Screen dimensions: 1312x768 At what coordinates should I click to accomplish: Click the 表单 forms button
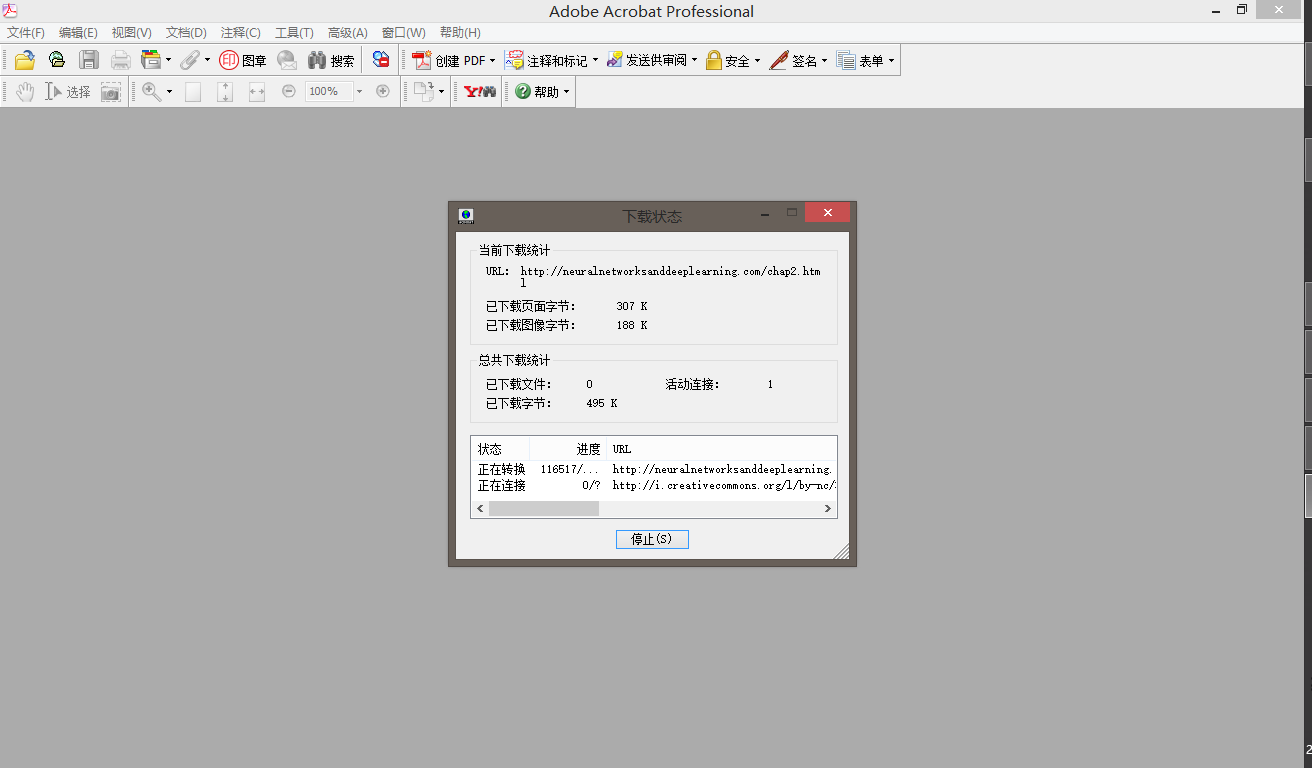click(860, 60)
